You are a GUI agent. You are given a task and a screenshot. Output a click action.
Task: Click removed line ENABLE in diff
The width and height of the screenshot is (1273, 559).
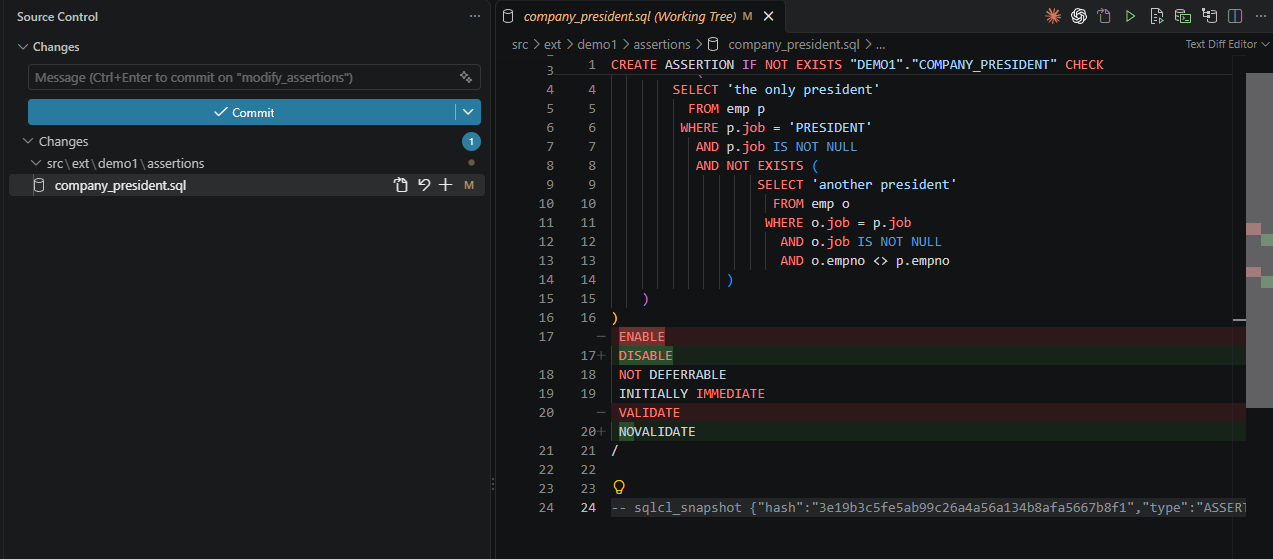[x=641, y=337]
